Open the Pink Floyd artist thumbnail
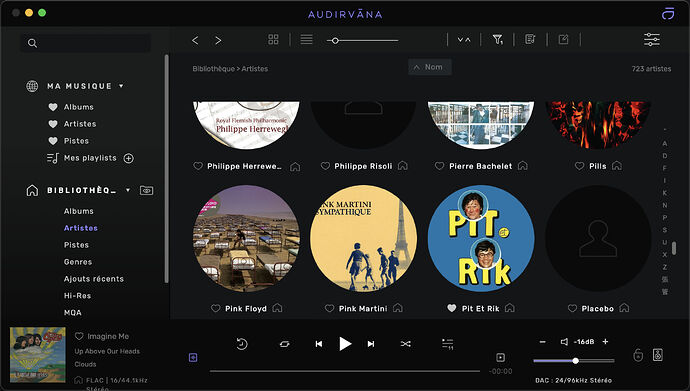 (246, 238)
